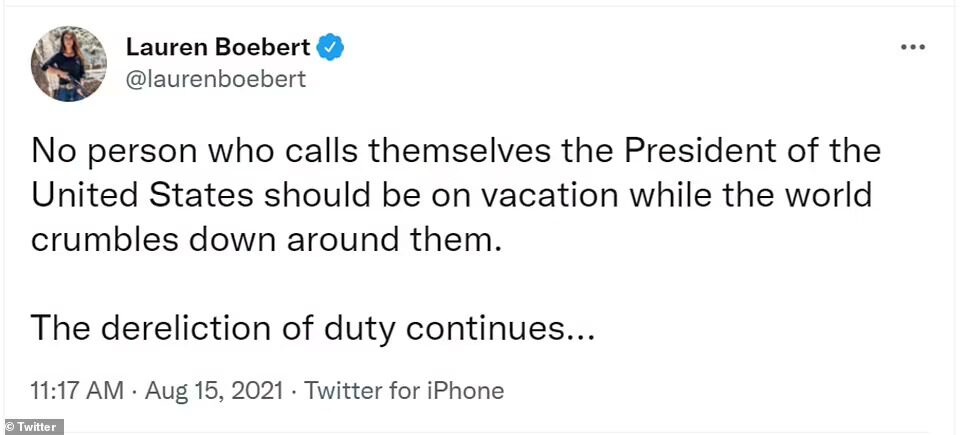This screenshot has width=962, height=435.
Task: Click the word iPhone in the footer
Action: point(466,390)
